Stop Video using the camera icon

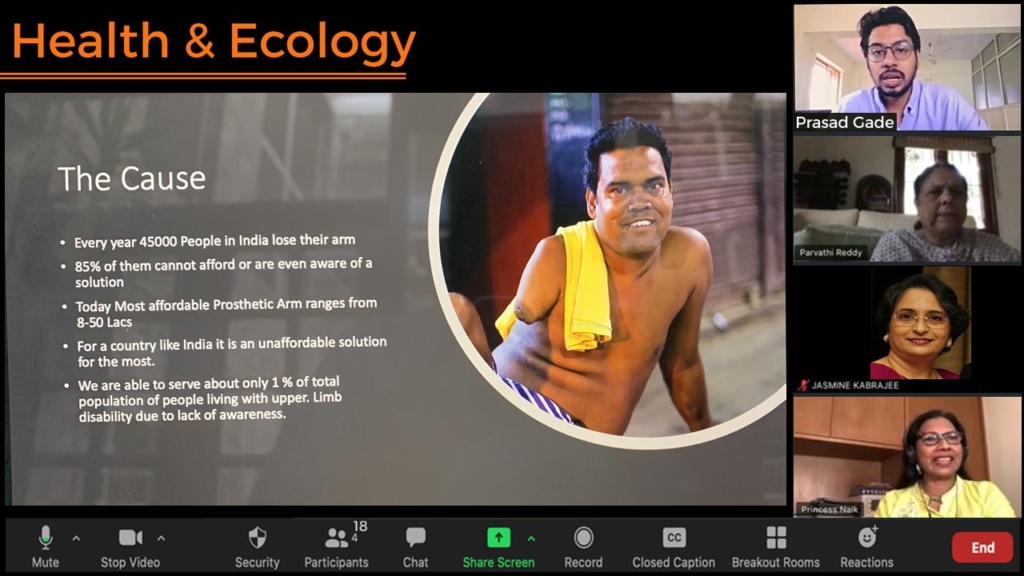point(130,539)
